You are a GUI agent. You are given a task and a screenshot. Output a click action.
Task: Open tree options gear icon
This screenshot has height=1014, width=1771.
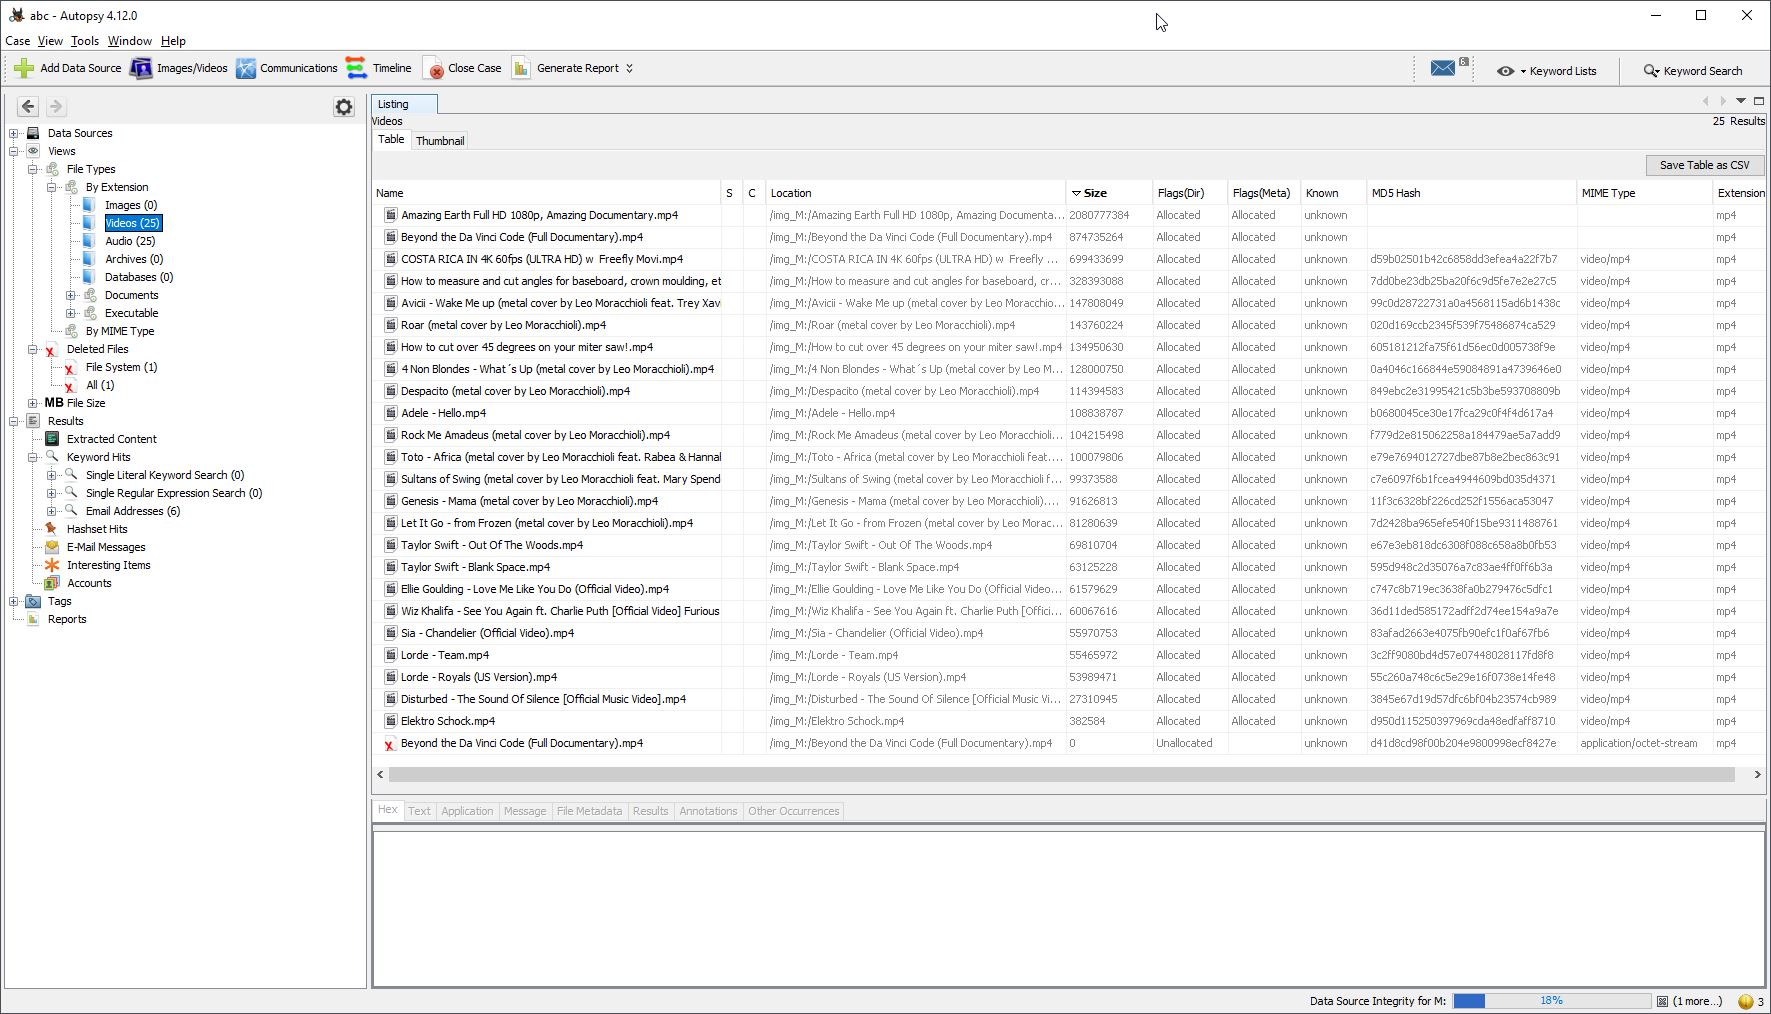pyautogui.click(x=344, y=107)
